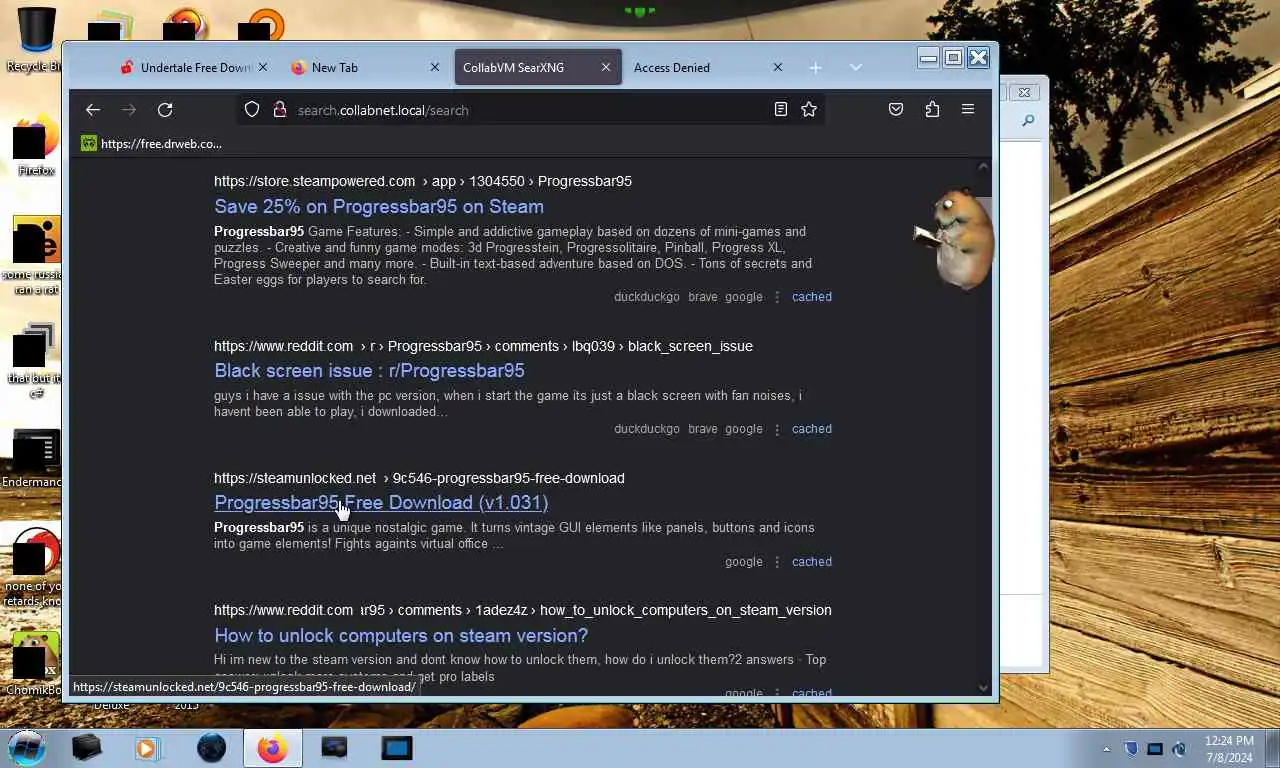Open cached copy of Steam result

pos(812,297)
